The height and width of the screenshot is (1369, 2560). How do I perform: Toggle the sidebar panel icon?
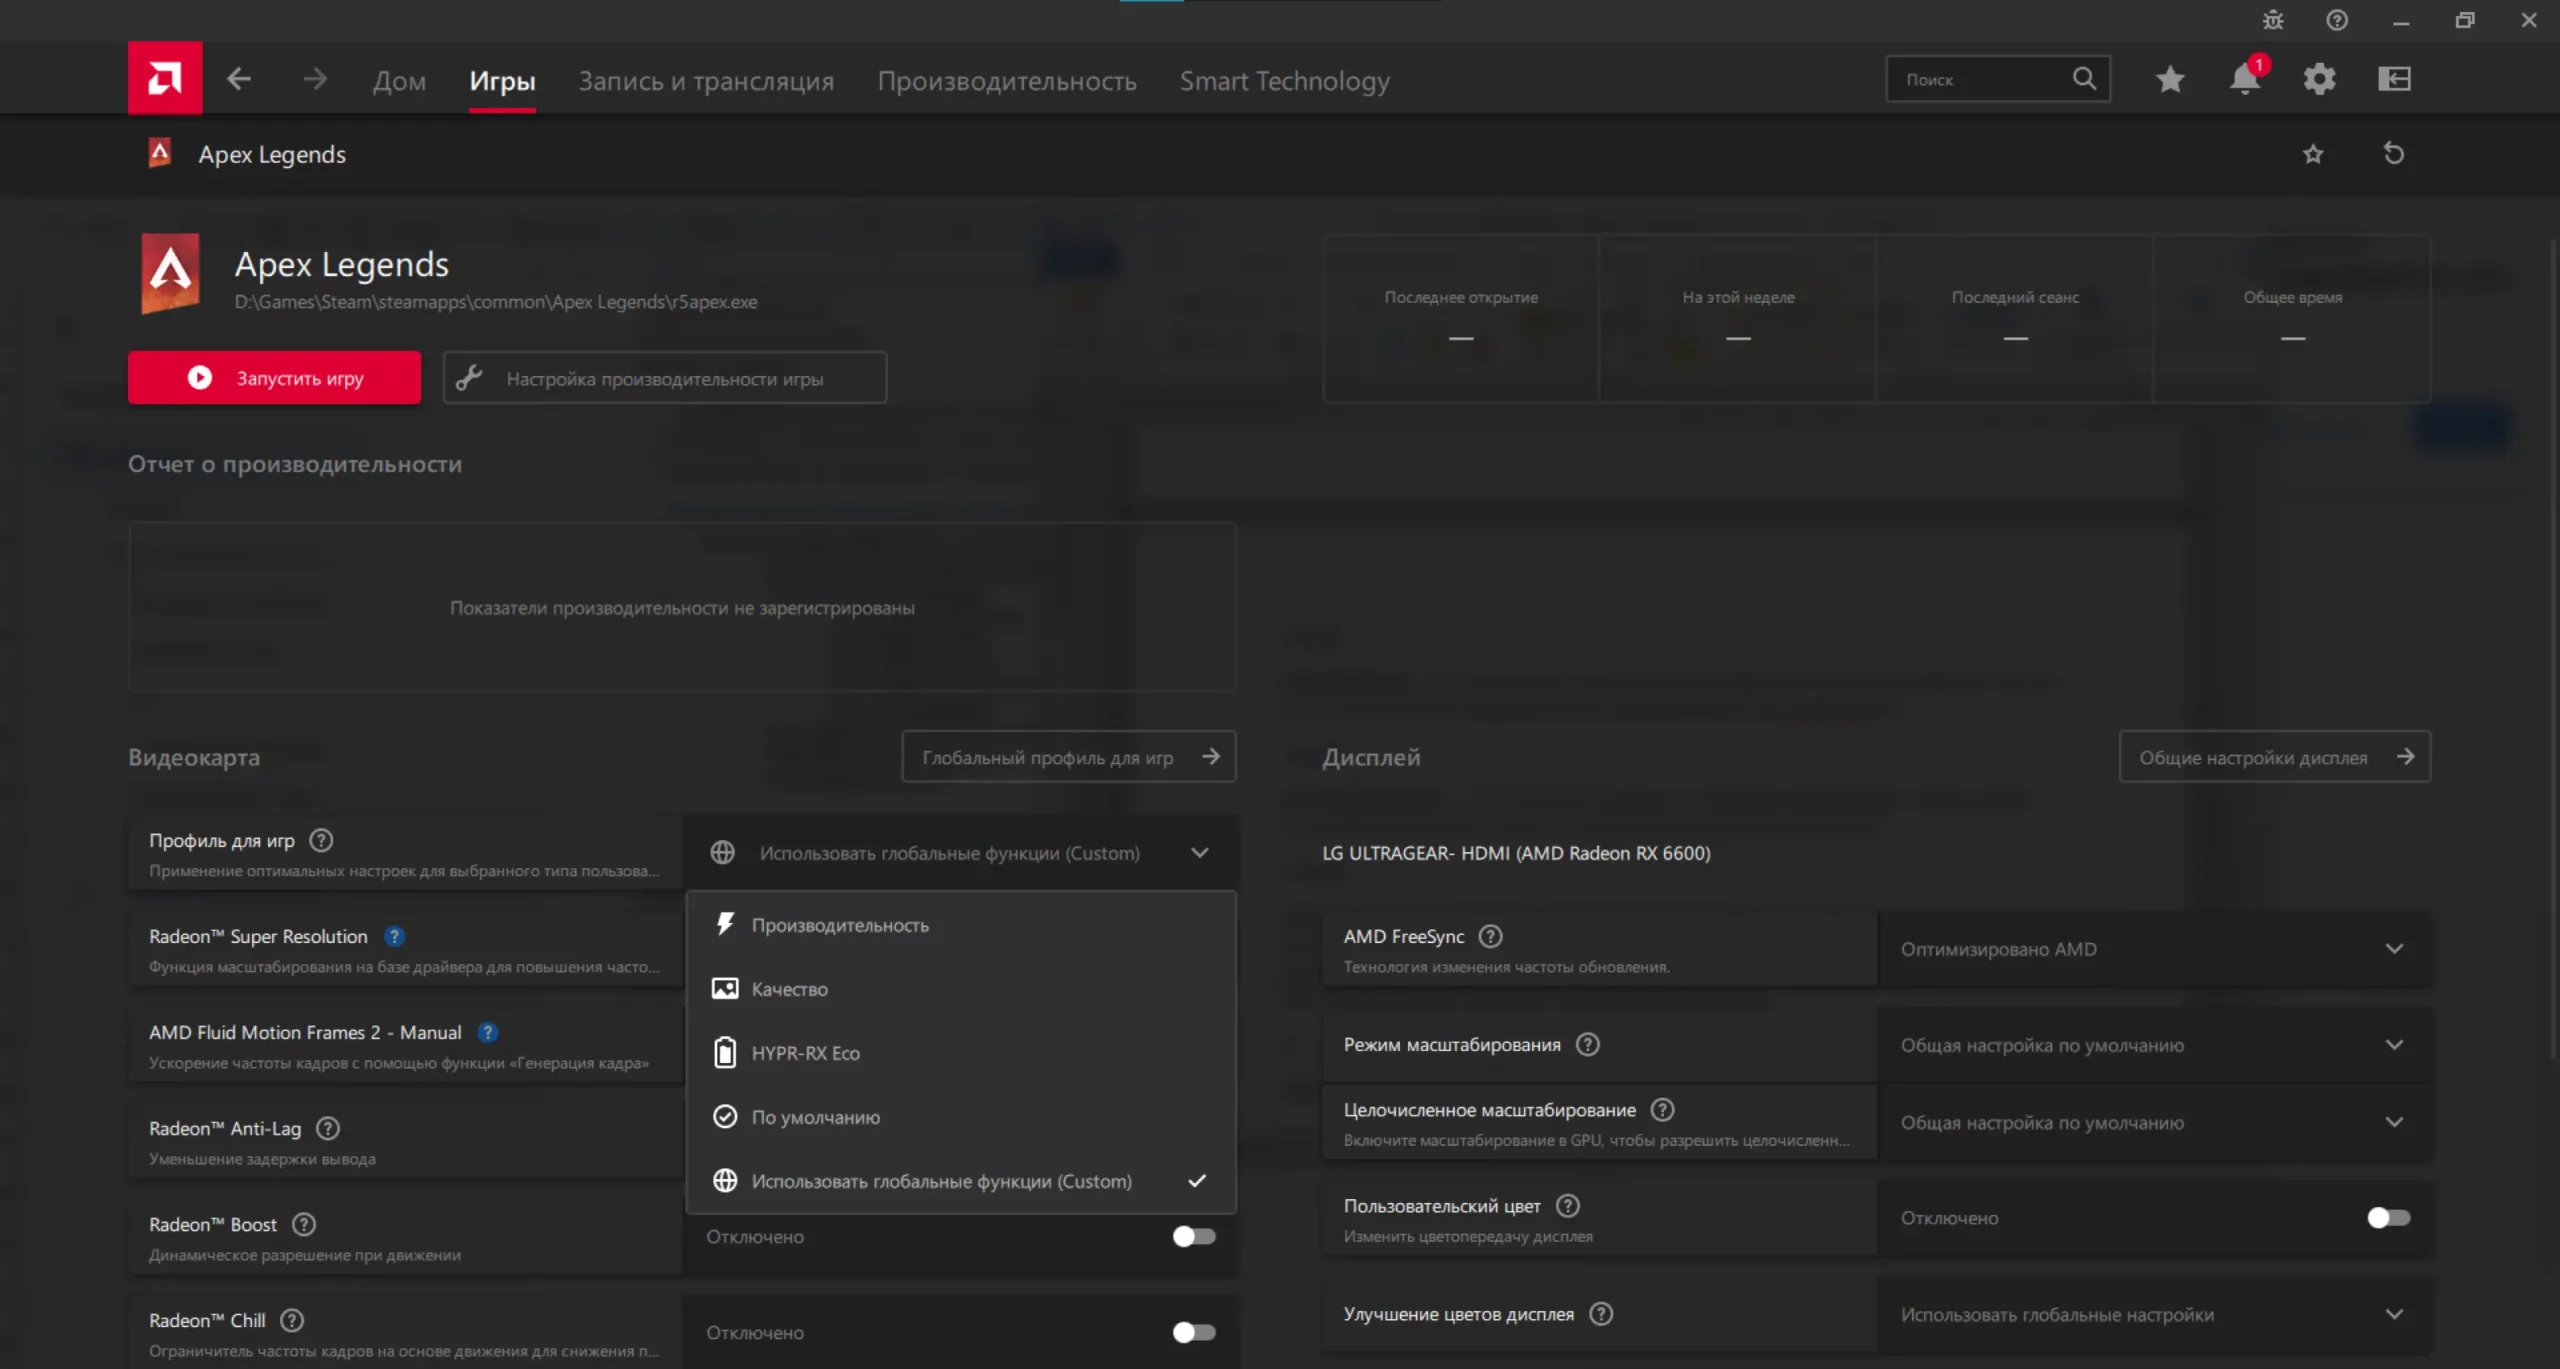(x=2394, y=79)
